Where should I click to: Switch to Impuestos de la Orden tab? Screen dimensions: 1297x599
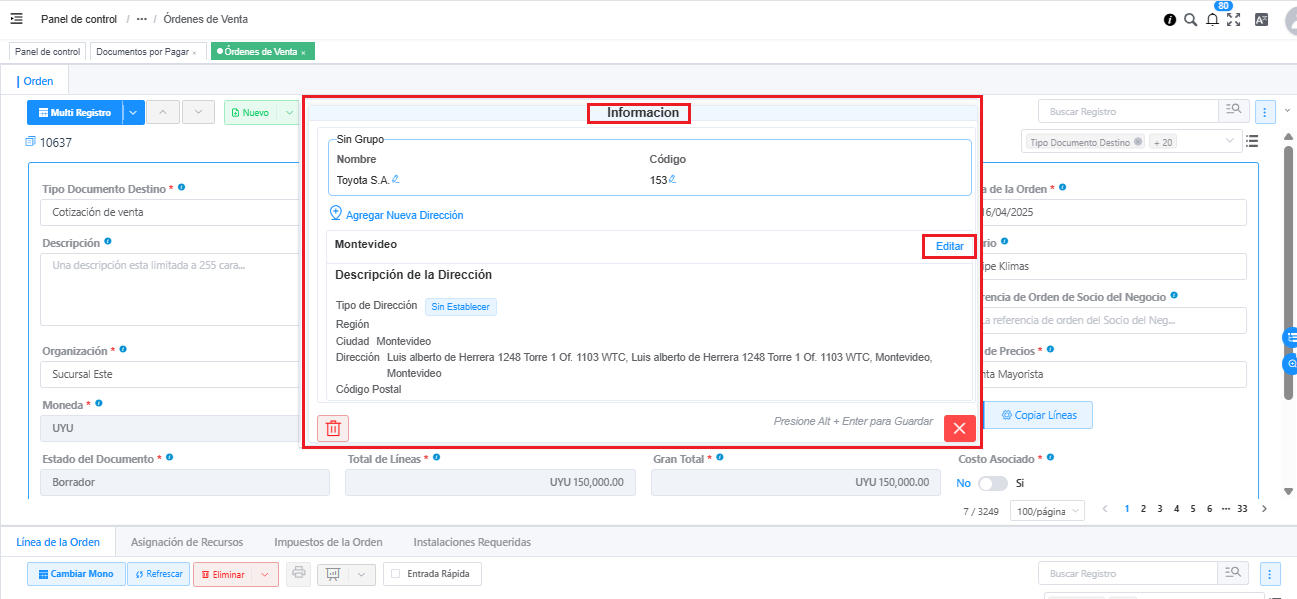click(x=328, y=542)
